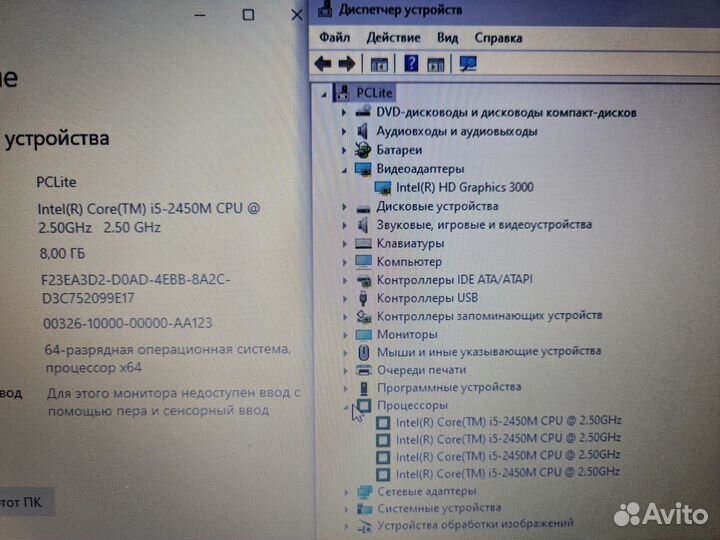Image resolution: width=720 pixels, height=540 pixels.
Task: Click device ID F23EA3D2-D0AD-4EBB text
Action: pos(136,289)
